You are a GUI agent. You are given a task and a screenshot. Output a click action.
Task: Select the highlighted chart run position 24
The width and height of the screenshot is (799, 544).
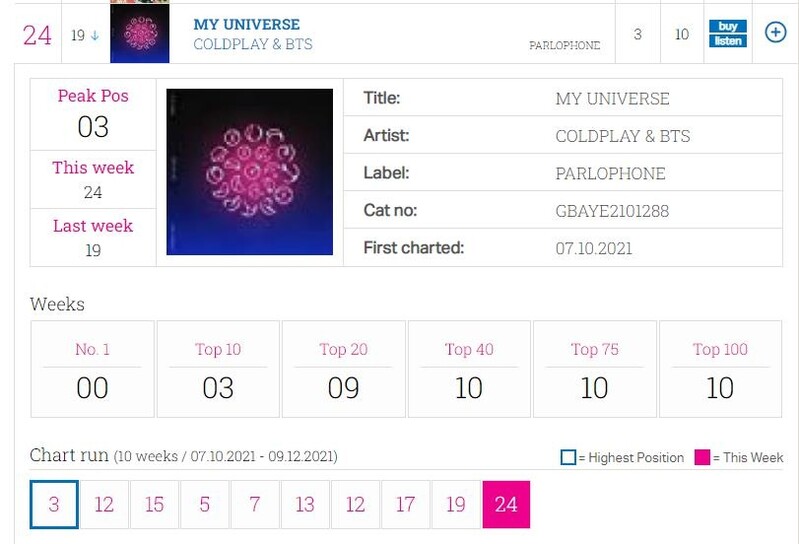(x=506, y=504)
